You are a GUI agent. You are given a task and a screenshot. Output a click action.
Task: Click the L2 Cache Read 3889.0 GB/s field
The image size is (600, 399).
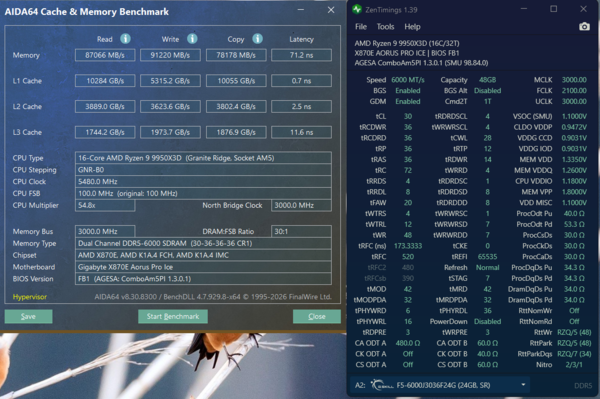(105, 106)
